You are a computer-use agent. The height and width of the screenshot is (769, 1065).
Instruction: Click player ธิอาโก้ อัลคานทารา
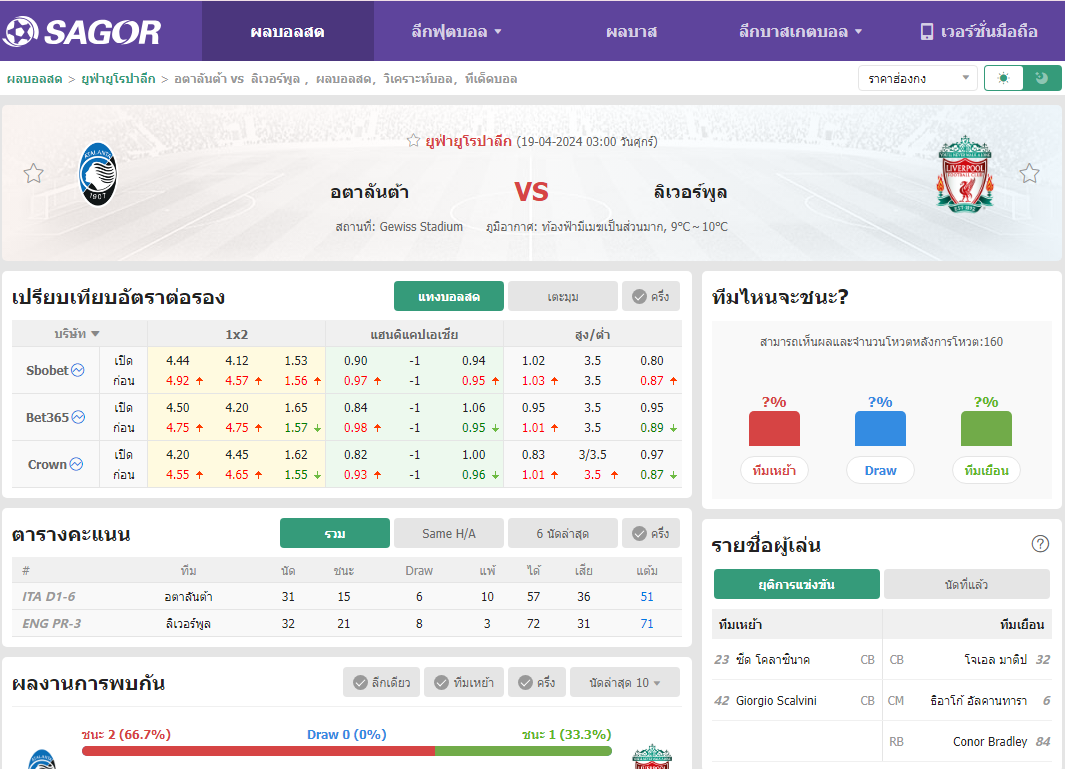pyautogui.click(x=978, y=700)
